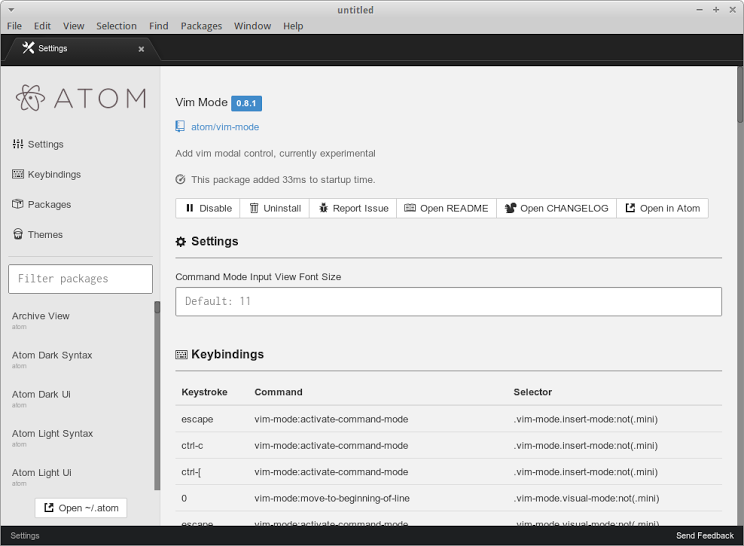Click the keyboard icon next to Keybindings heading
The image size is (744, 546).
pyautogui.click(x=181, y=354)
